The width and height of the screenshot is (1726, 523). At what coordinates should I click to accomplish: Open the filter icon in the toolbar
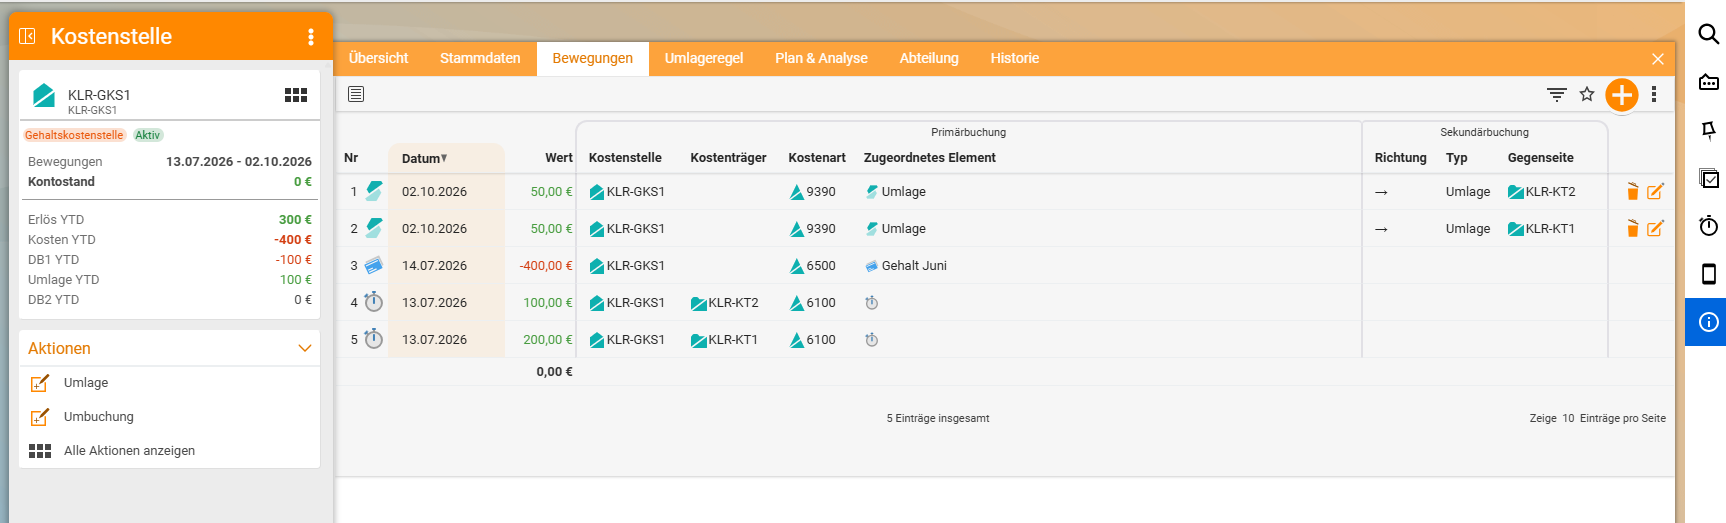click(1556, 94)
